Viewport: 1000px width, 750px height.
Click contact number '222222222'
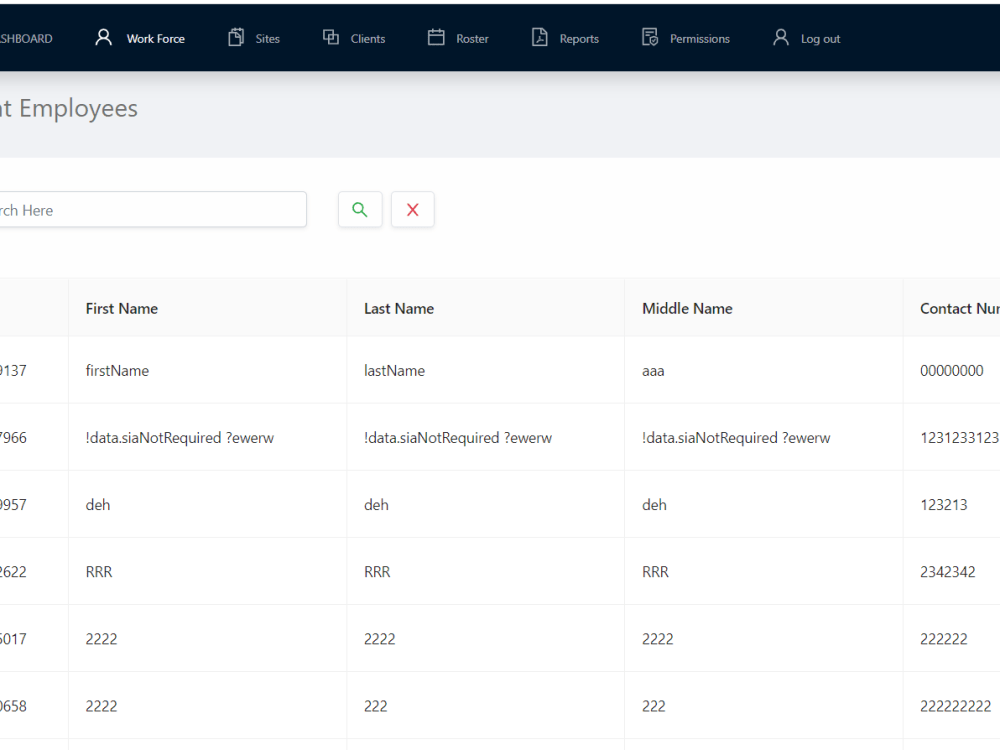click(x=955, y=706)
